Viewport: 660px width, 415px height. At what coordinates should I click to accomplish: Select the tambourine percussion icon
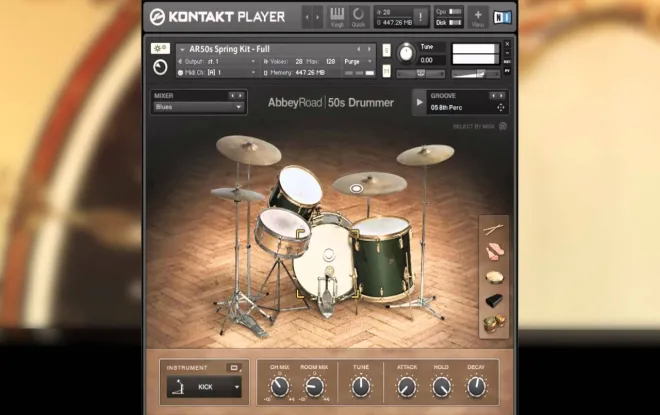pyautogui.click(x=494, y=277)
